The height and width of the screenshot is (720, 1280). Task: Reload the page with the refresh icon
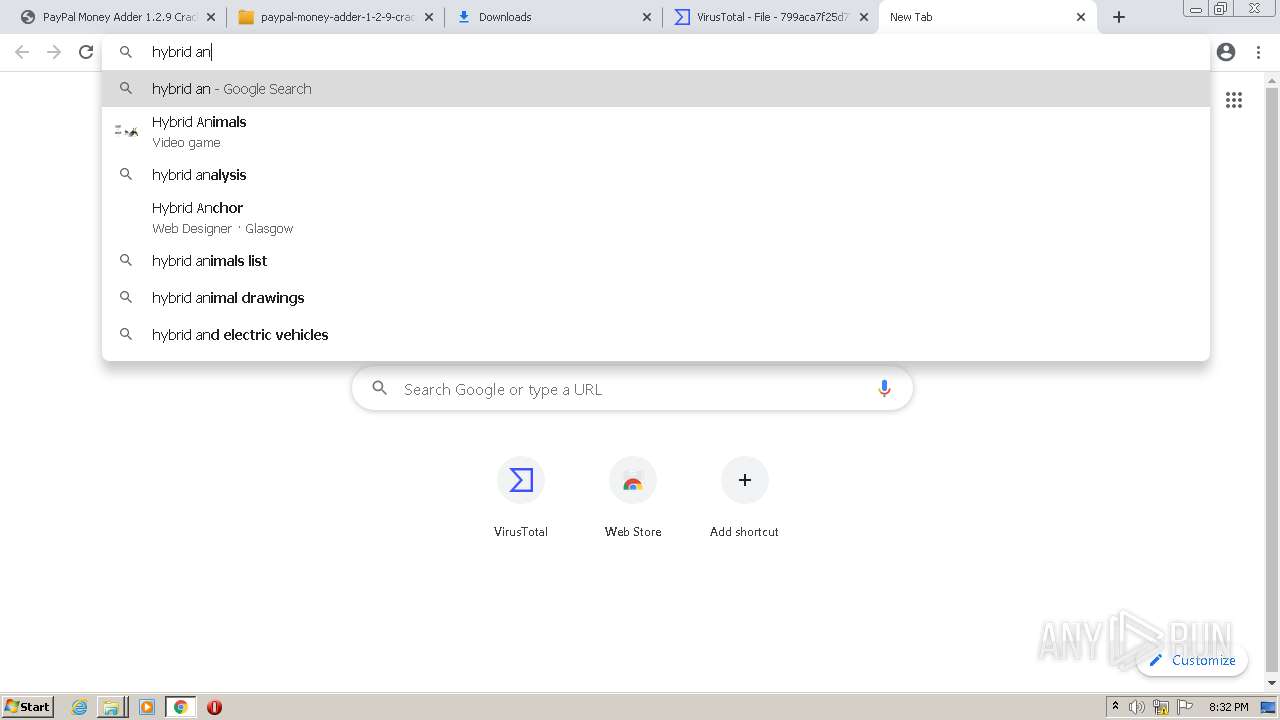coord(86,52)
